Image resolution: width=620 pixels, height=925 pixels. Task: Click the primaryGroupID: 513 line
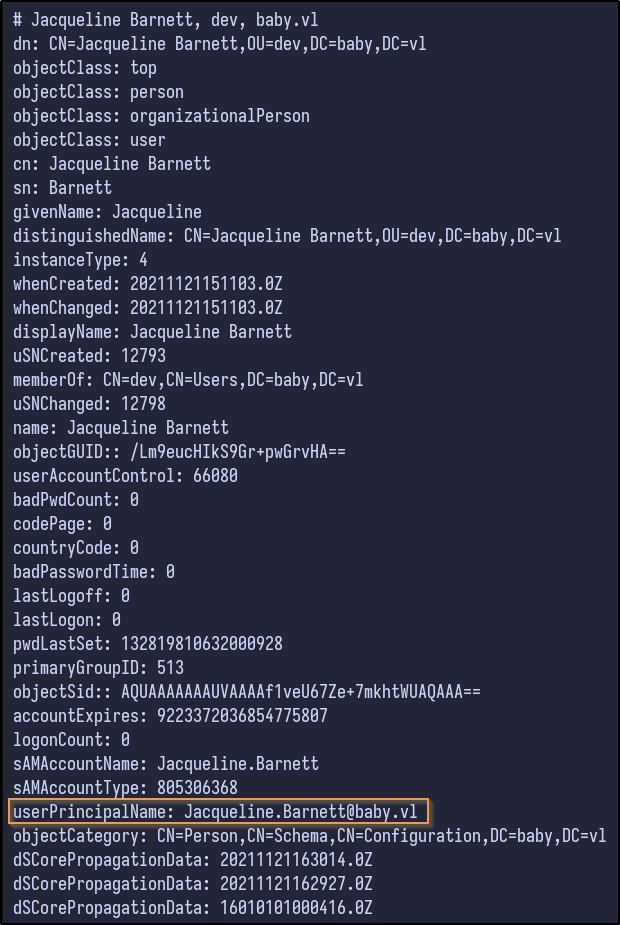coord(98,667)
